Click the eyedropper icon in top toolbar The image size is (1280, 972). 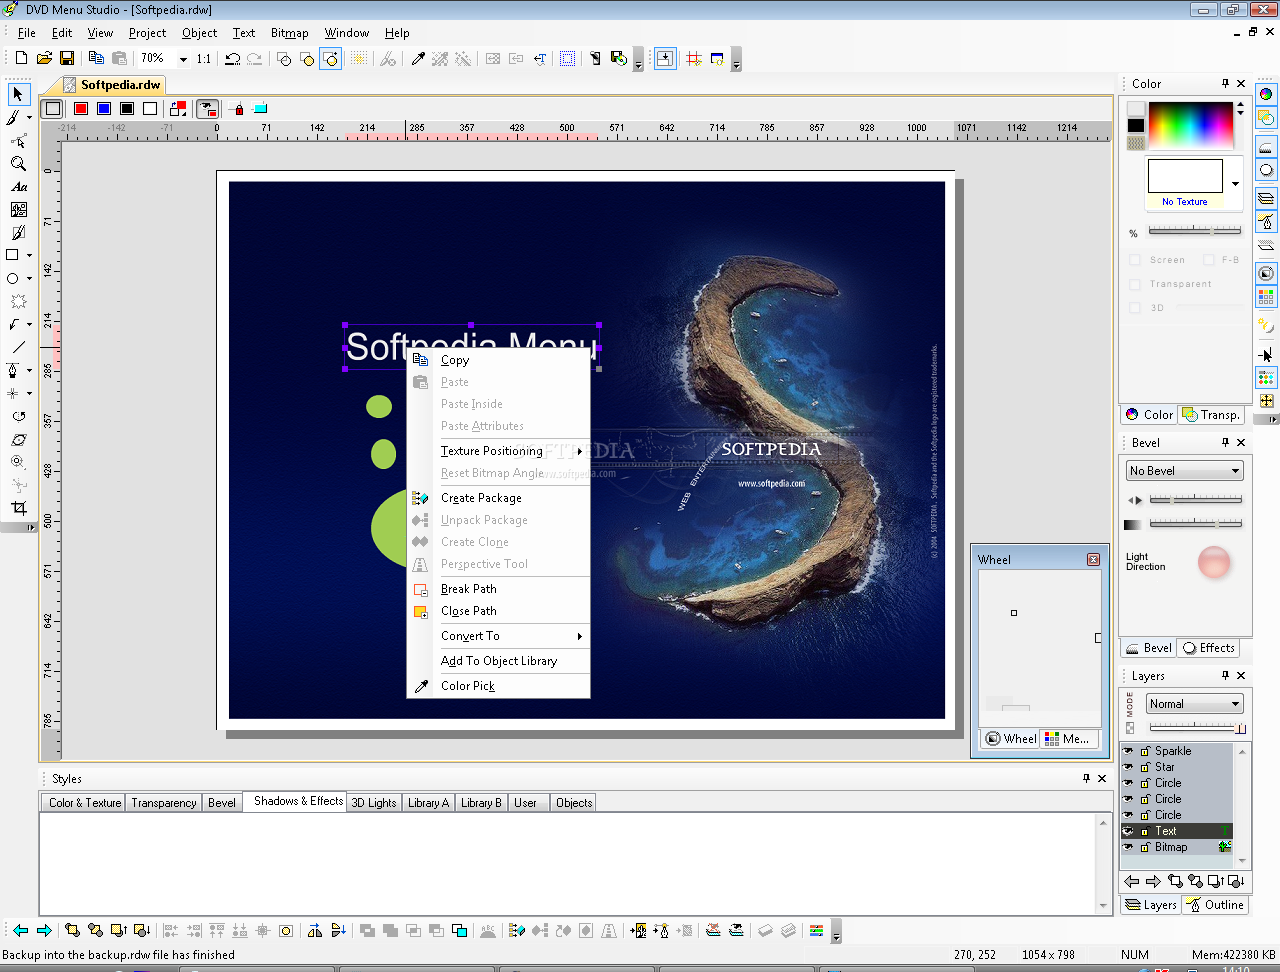point(418,59)
